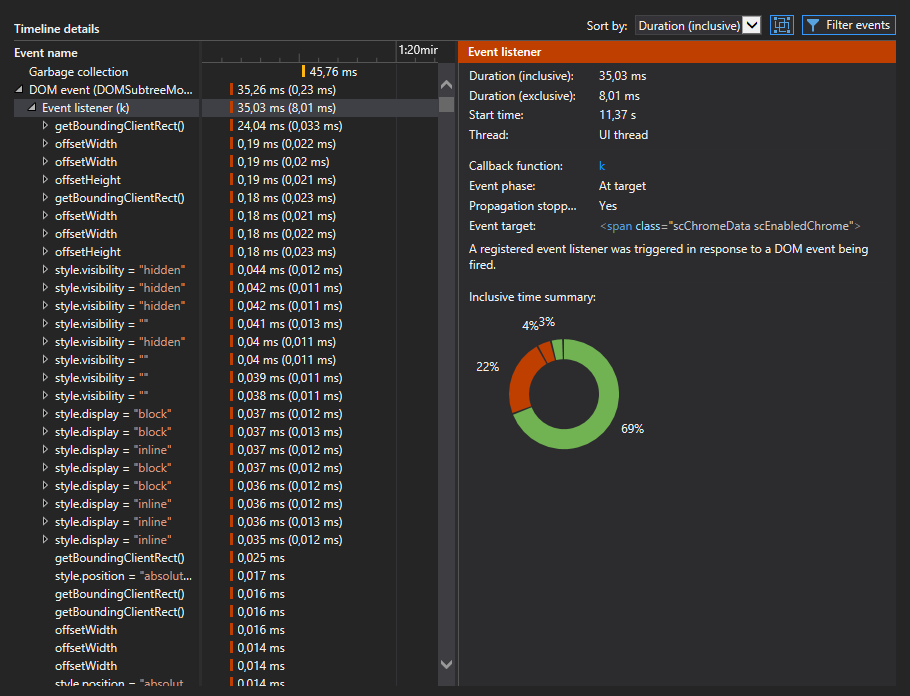Viewport: 910px width, 696px height.
Task: Select the 0,025 ms getBoundingClientRect() row
Action: (x=226, y=558)
